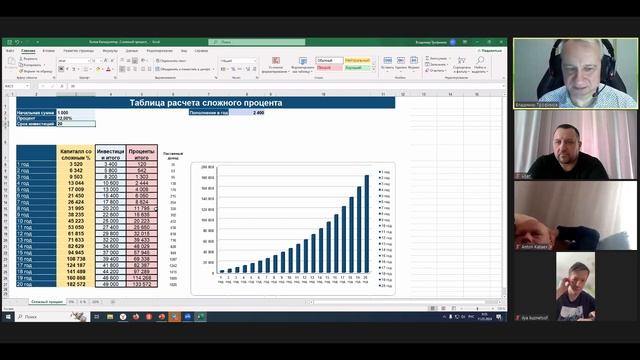640x360 pixels.
Task: Click the Undo icon in title bar
Action: click(x=17, y=42)
